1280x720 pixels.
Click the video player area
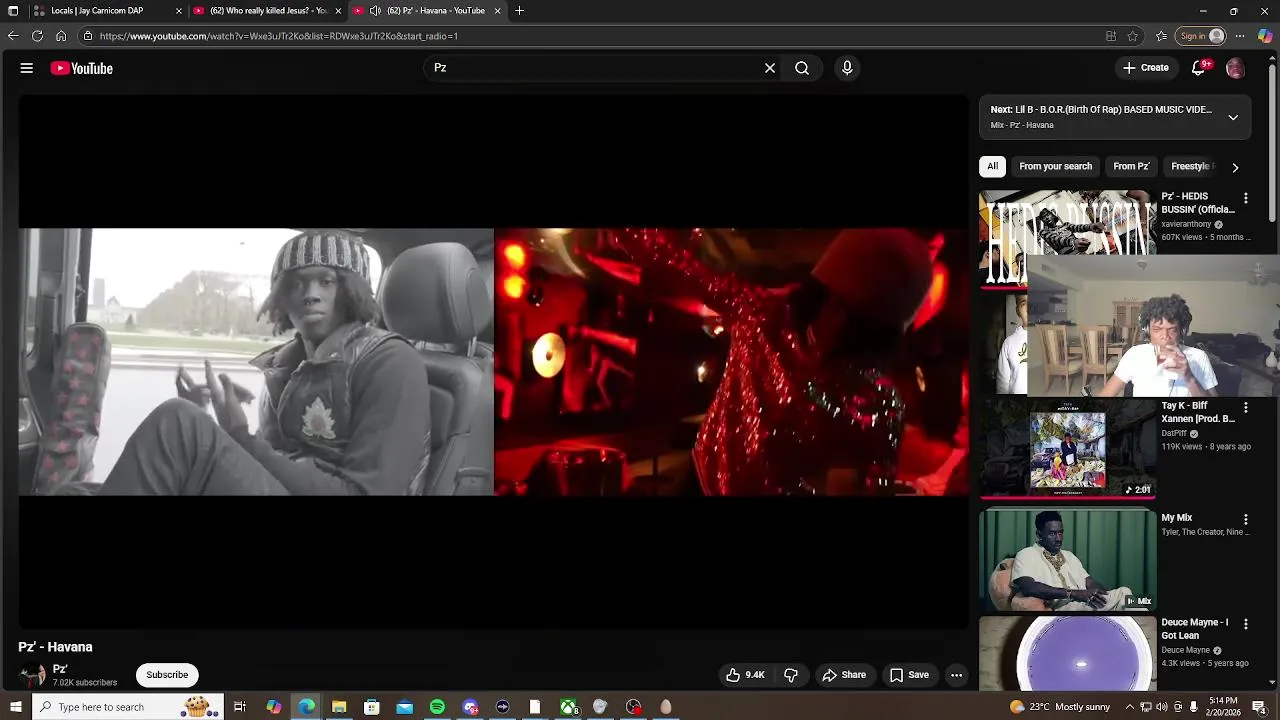(493, 362)
